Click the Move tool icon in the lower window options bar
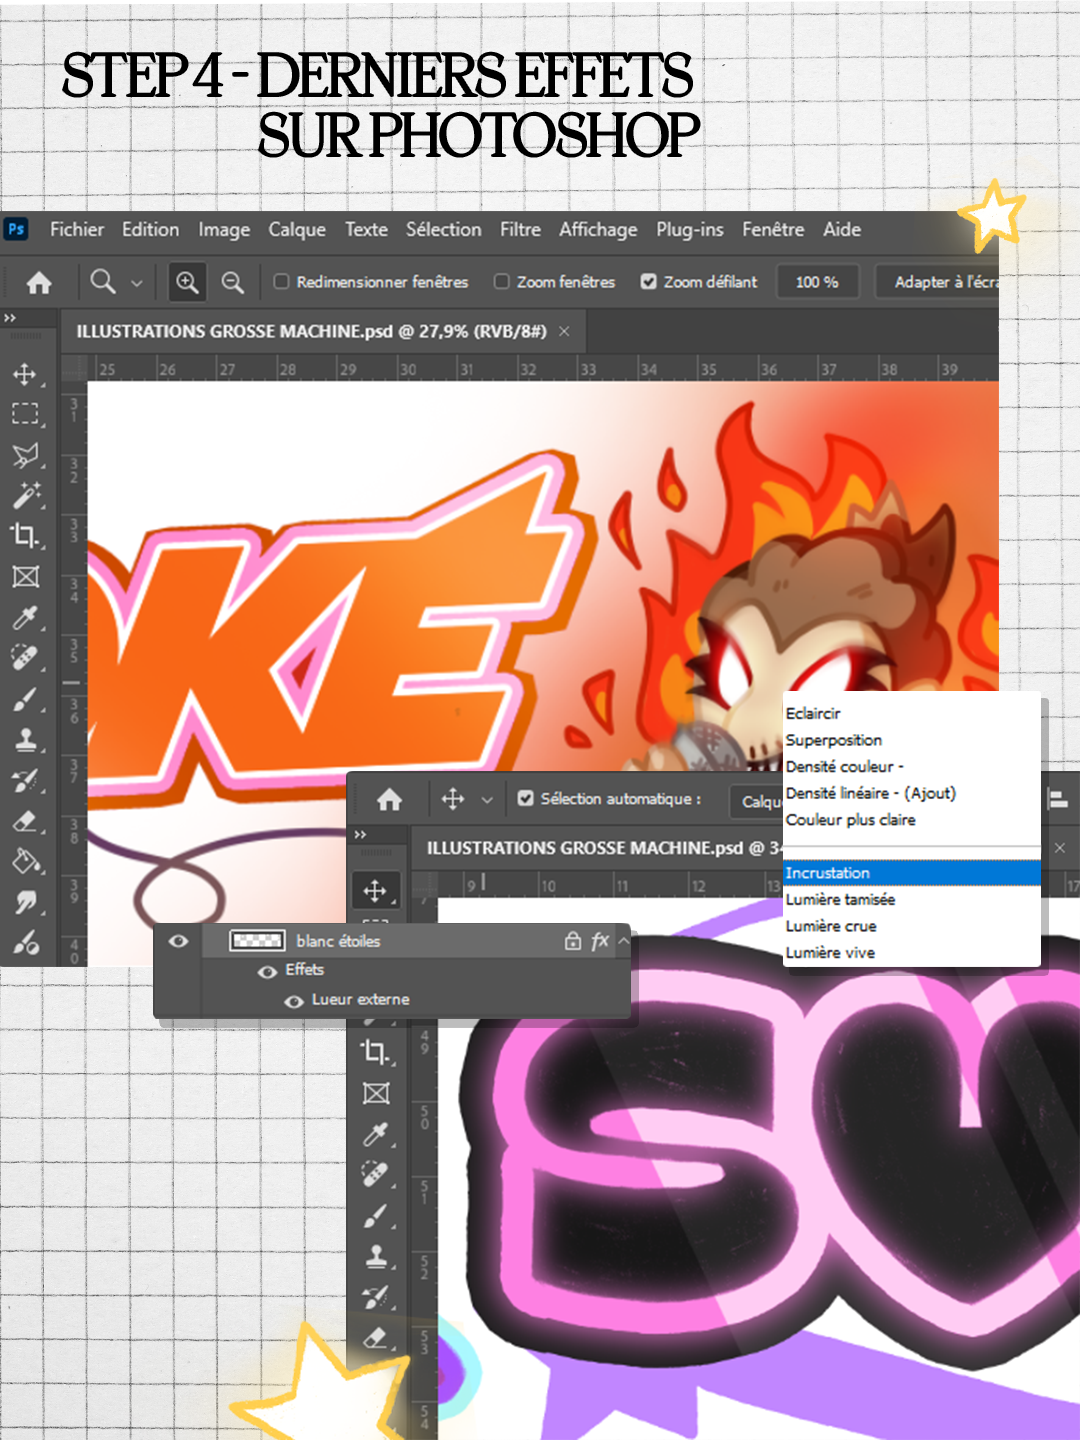 coord(452,799)
